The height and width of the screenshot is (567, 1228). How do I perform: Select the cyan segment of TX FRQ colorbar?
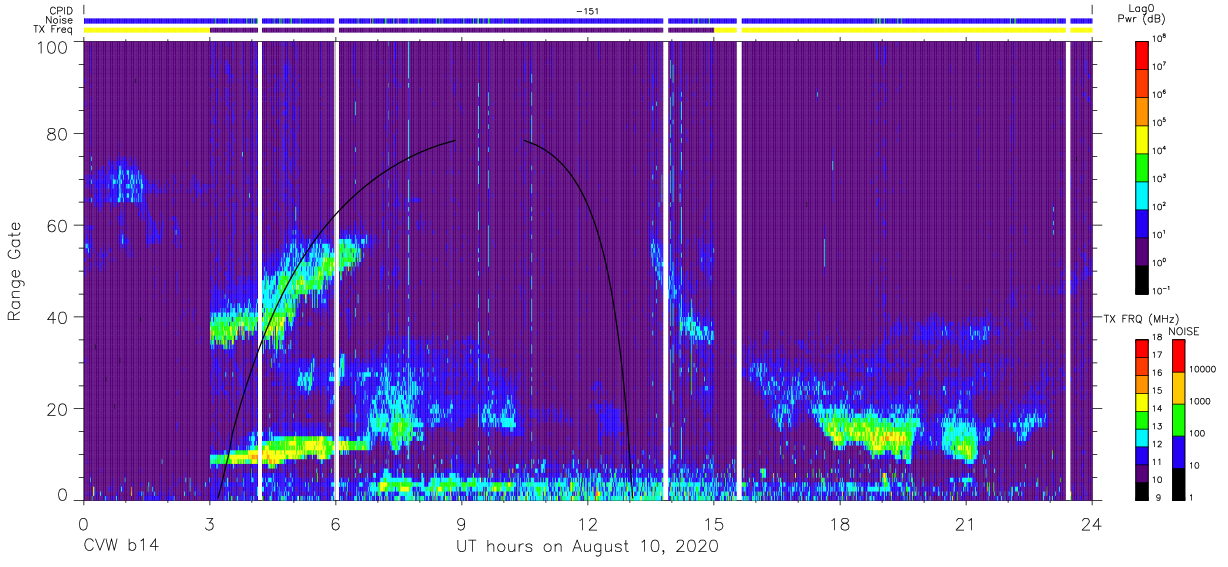pos(1142,436)
